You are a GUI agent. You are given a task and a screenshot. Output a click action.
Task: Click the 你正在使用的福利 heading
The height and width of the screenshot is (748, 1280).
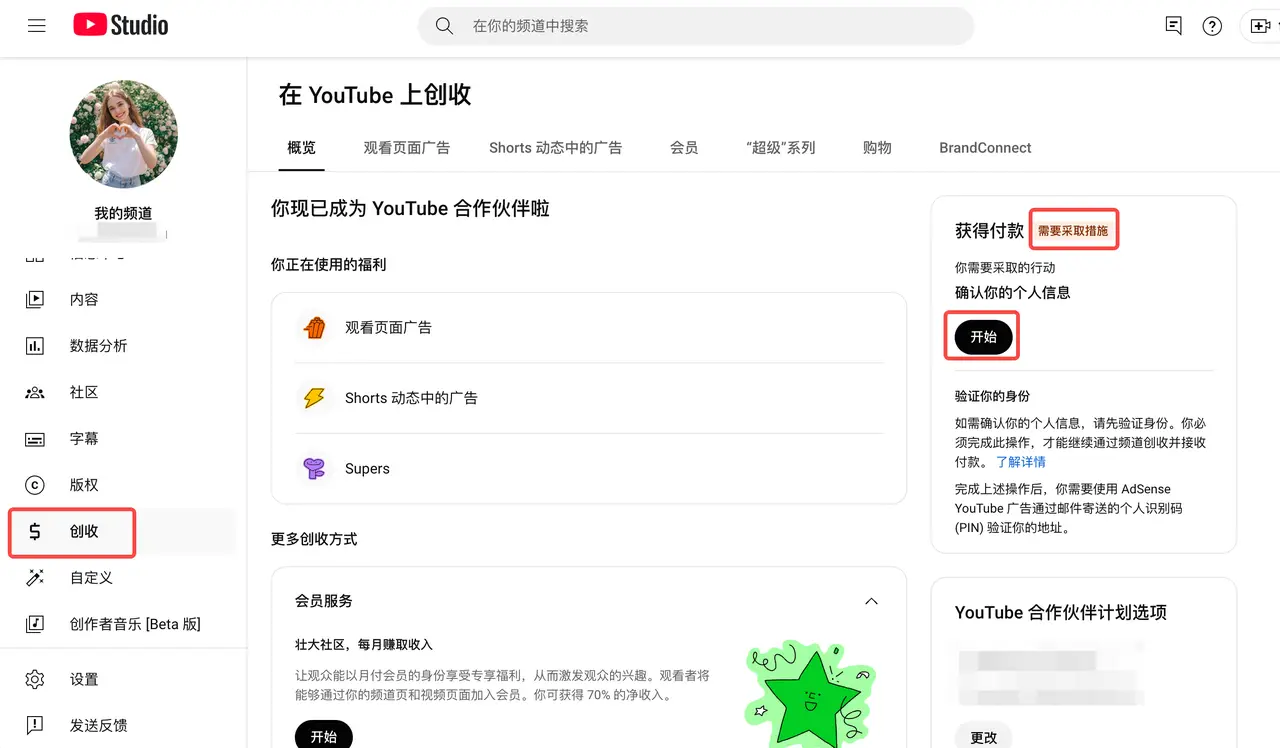(x=329, y=265)
